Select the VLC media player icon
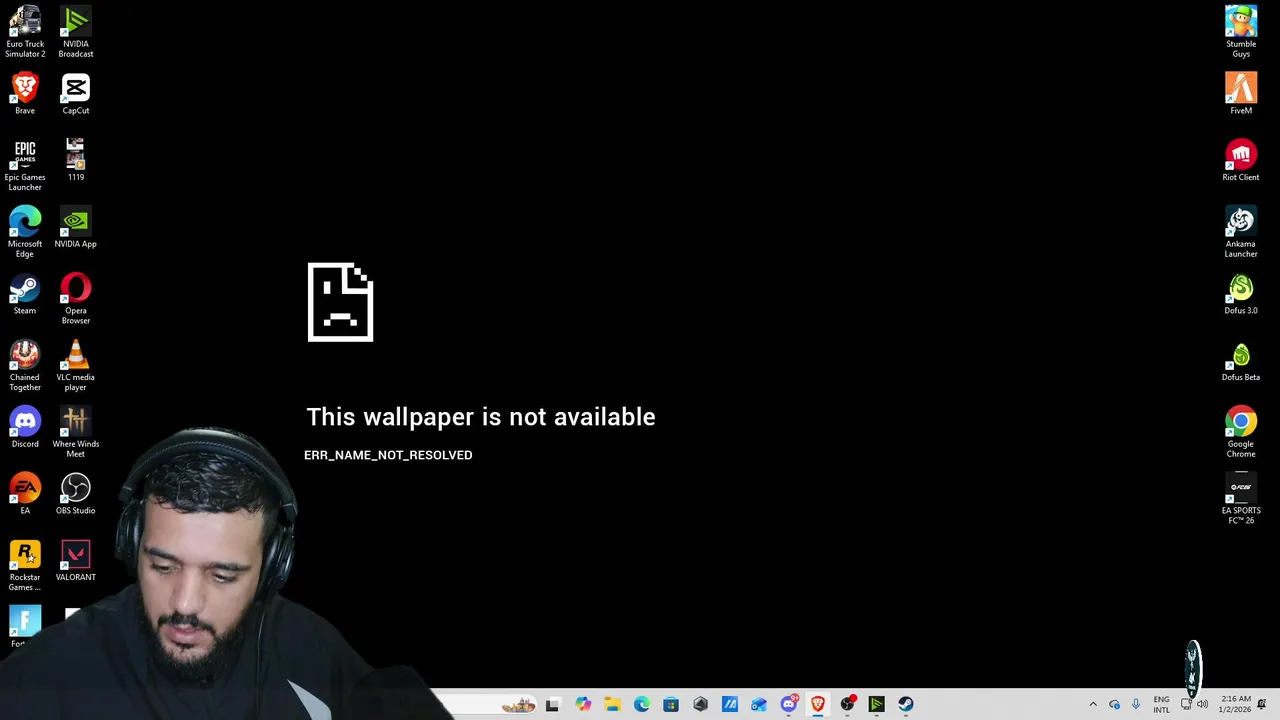The height and width of the screenshot is (720, 1280). [x=76, y=366]
